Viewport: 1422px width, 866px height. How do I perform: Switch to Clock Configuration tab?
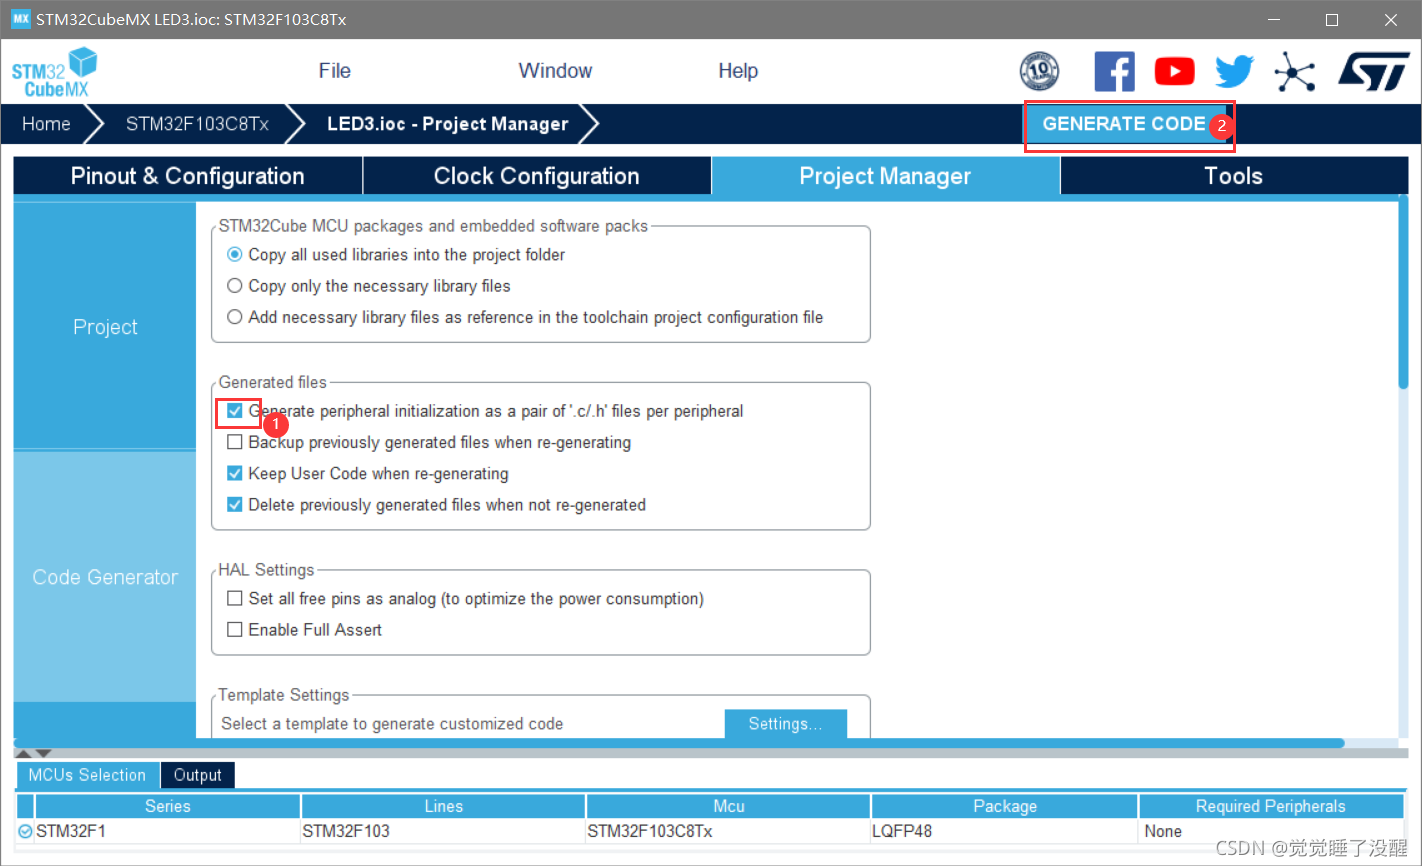tap(536, 176)
